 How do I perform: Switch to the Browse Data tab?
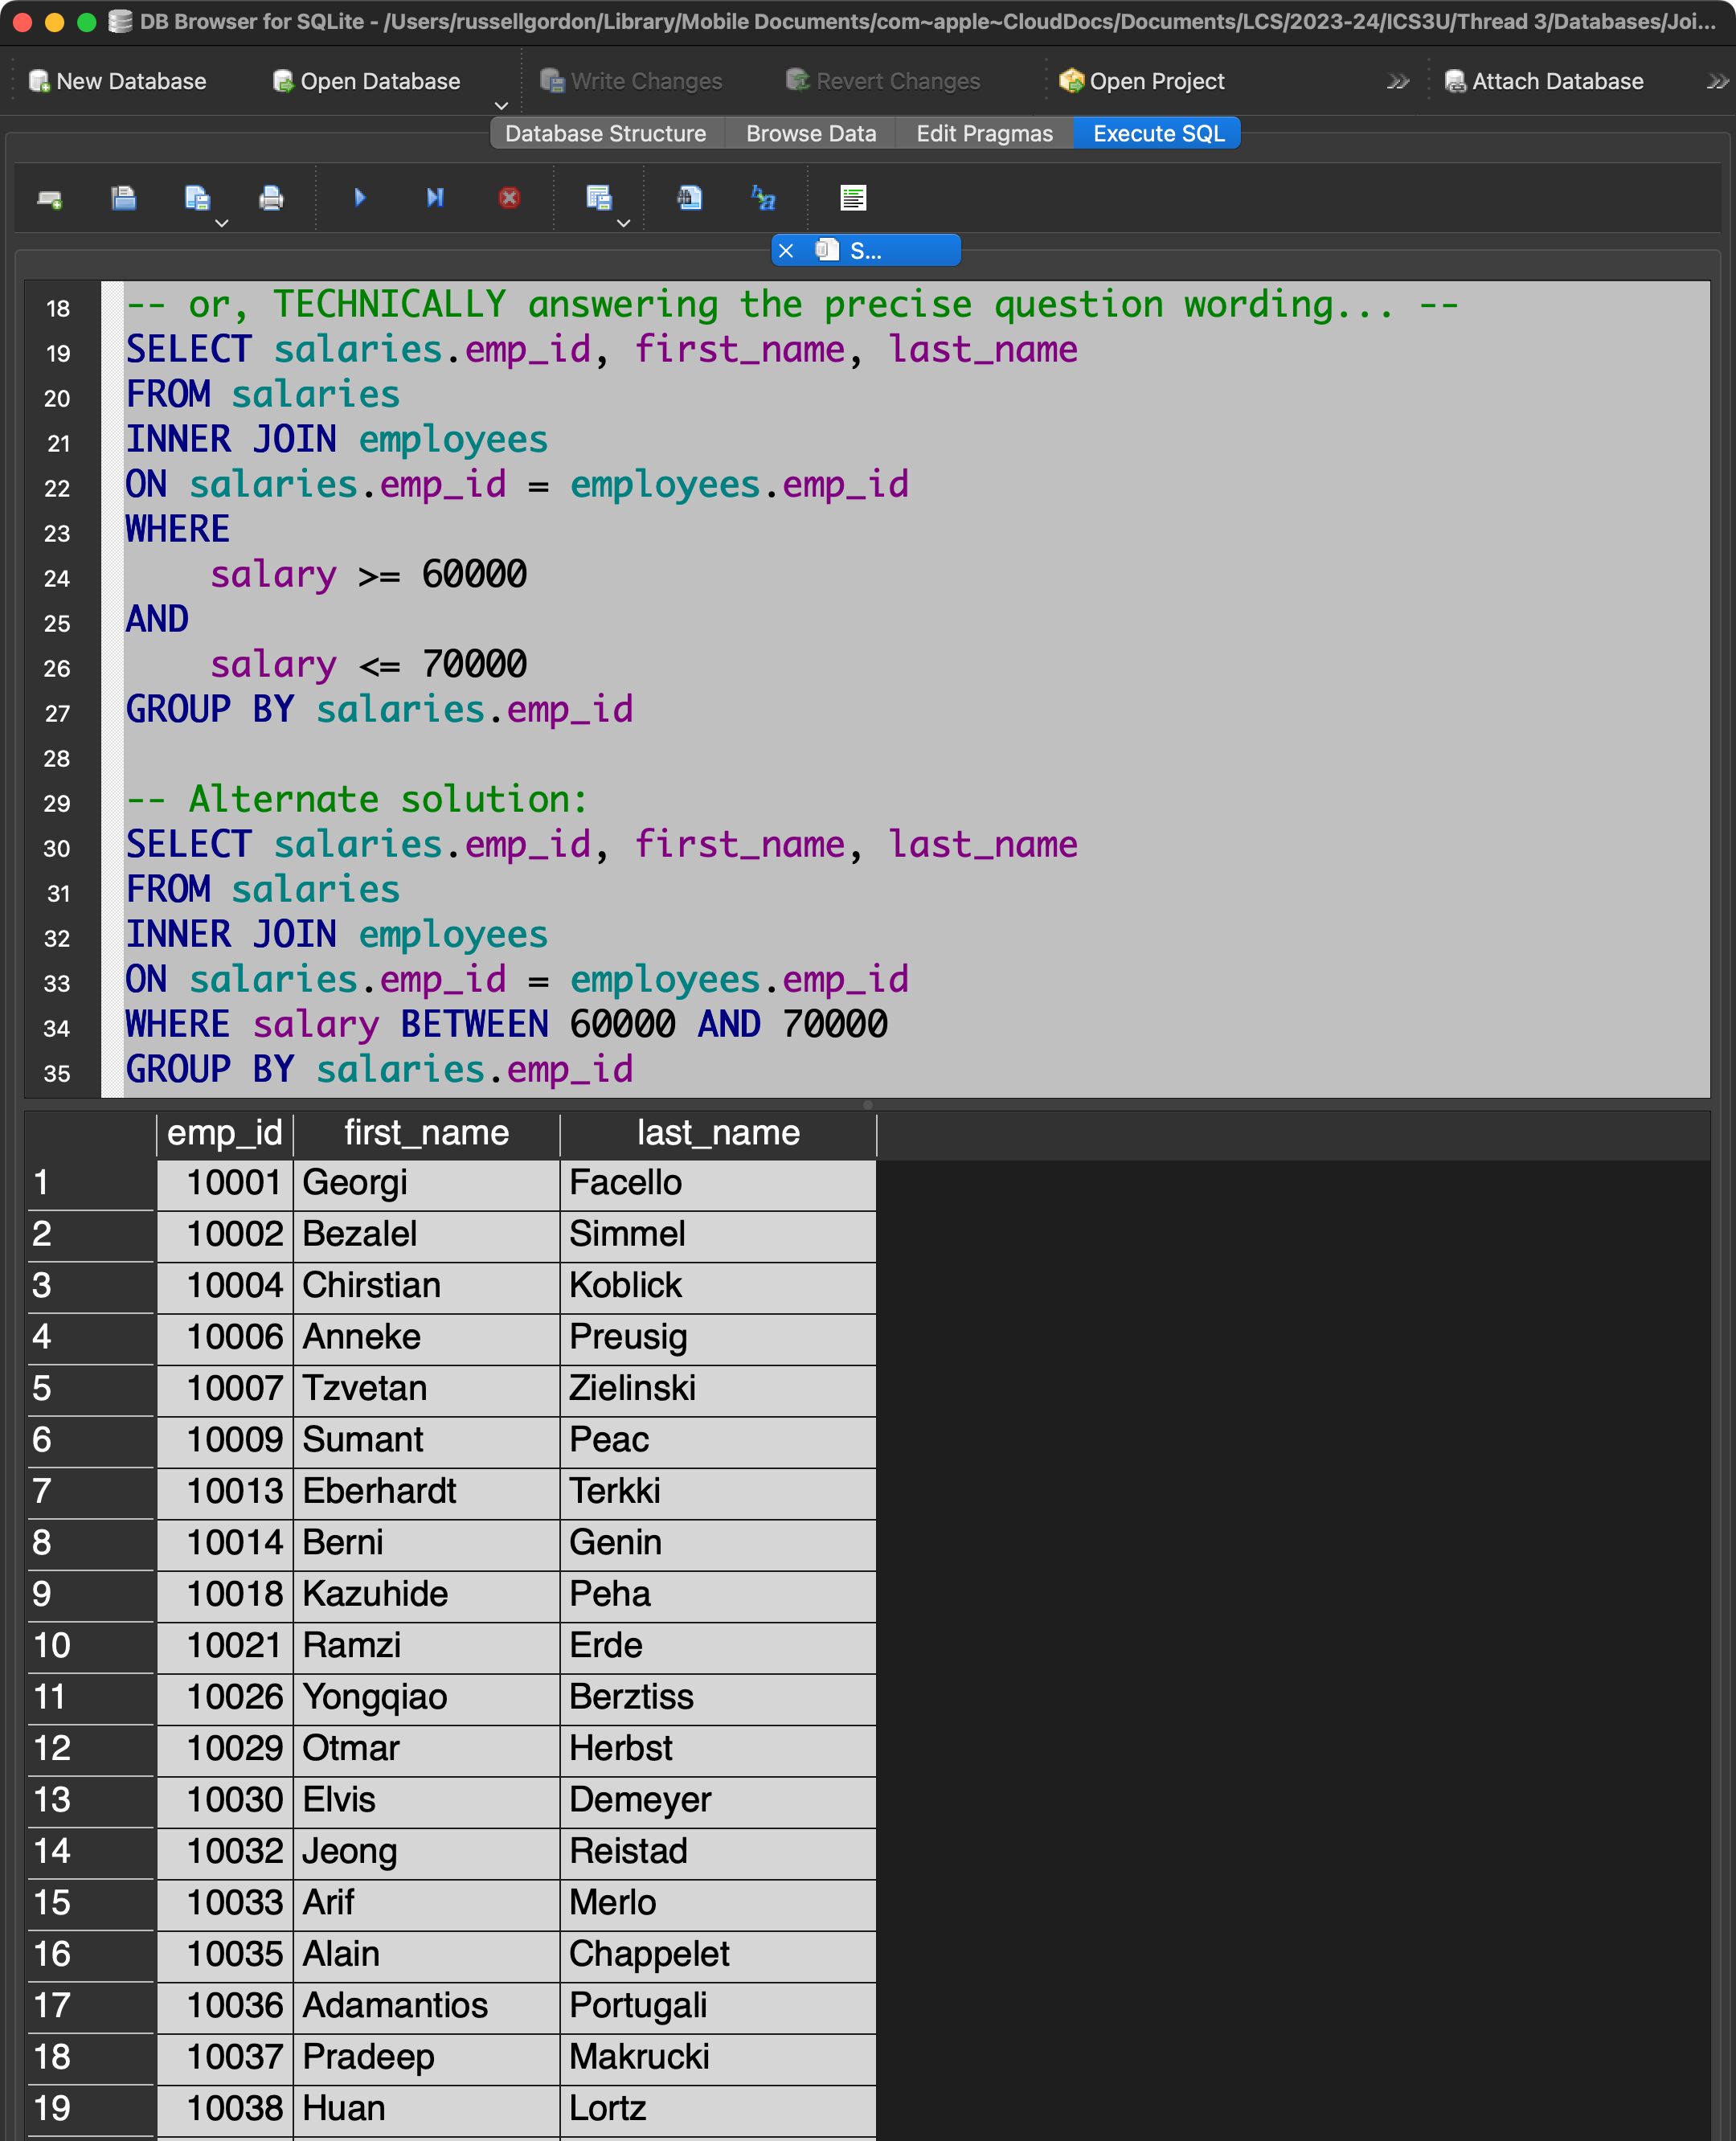click(810, 134)
